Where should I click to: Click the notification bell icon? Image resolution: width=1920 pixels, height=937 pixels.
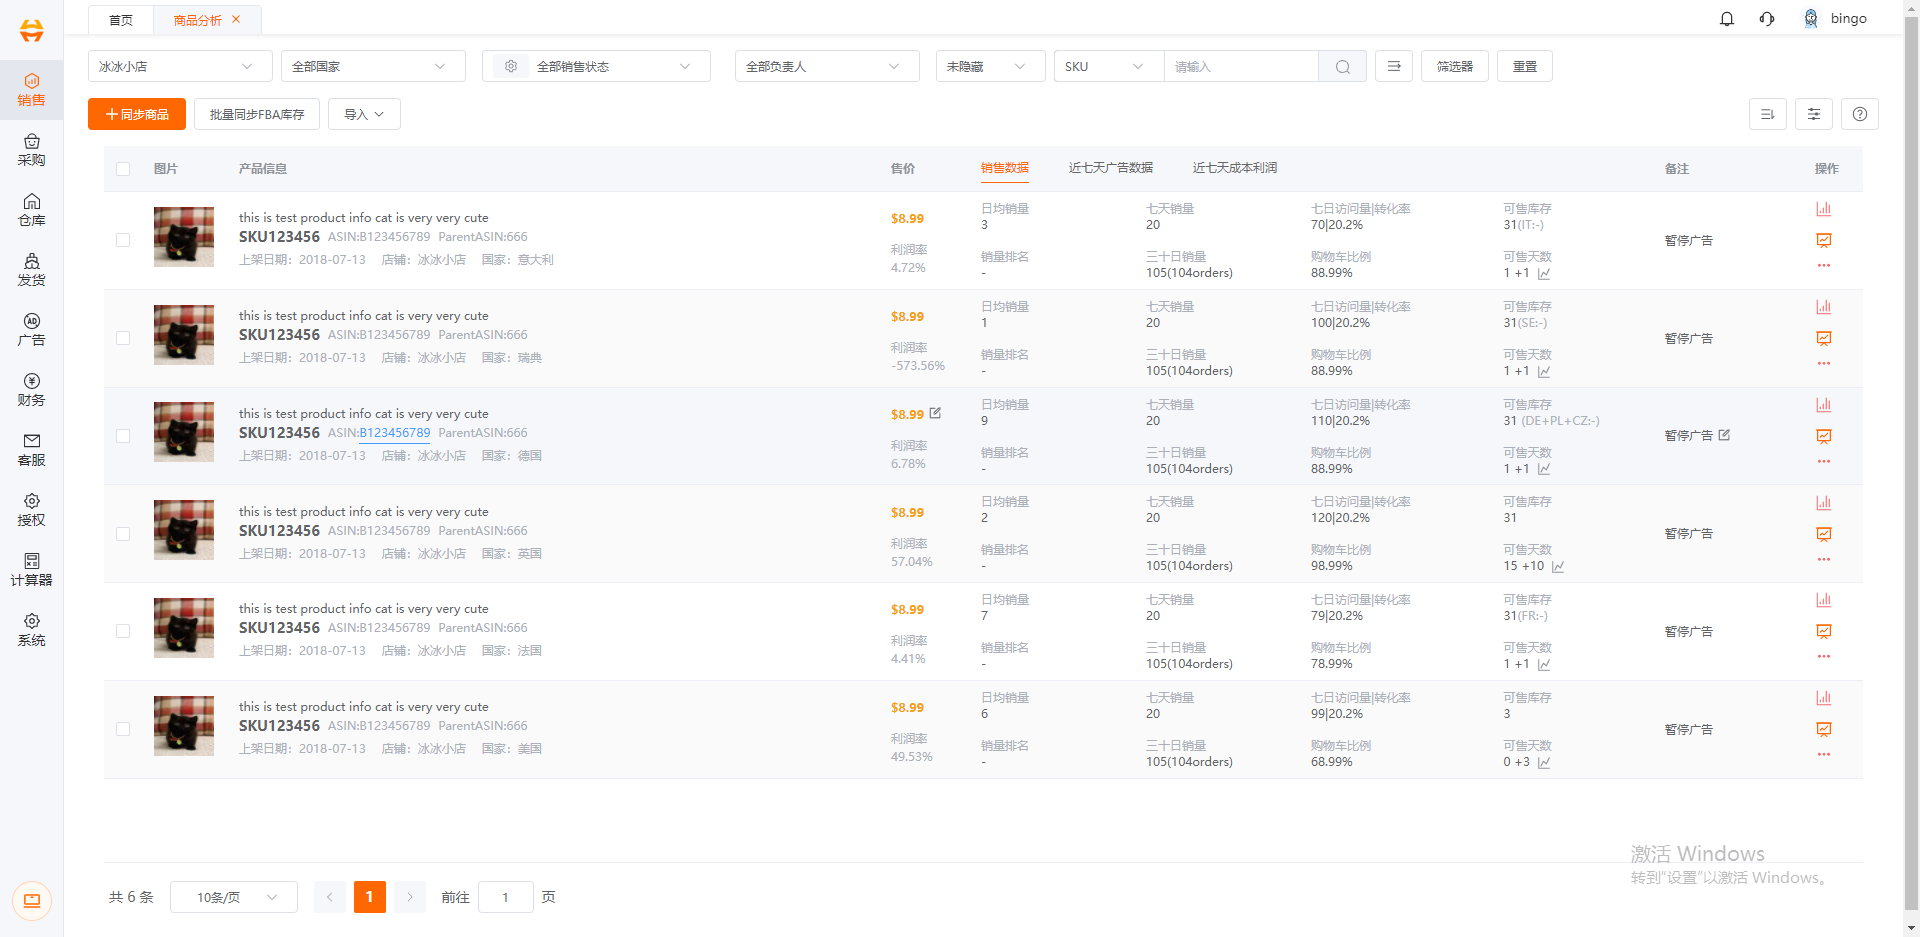(x=1726, y=19)
